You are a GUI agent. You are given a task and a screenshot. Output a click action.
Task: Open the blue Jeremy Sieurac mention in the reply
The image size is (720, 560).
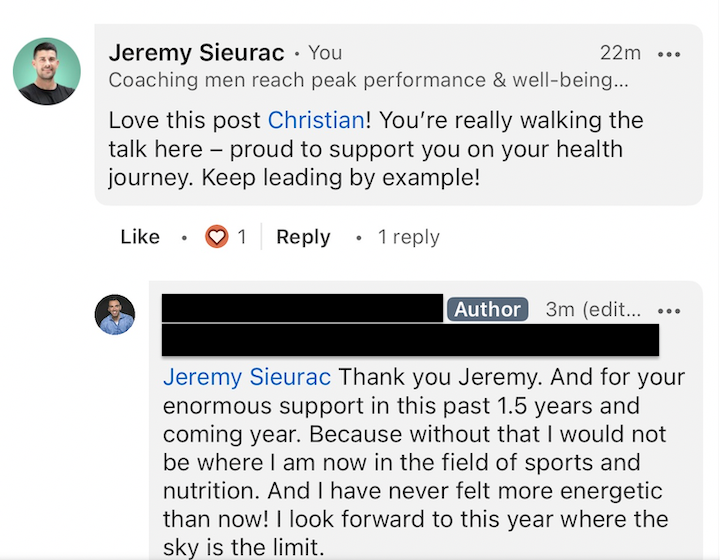pos(247,378)
